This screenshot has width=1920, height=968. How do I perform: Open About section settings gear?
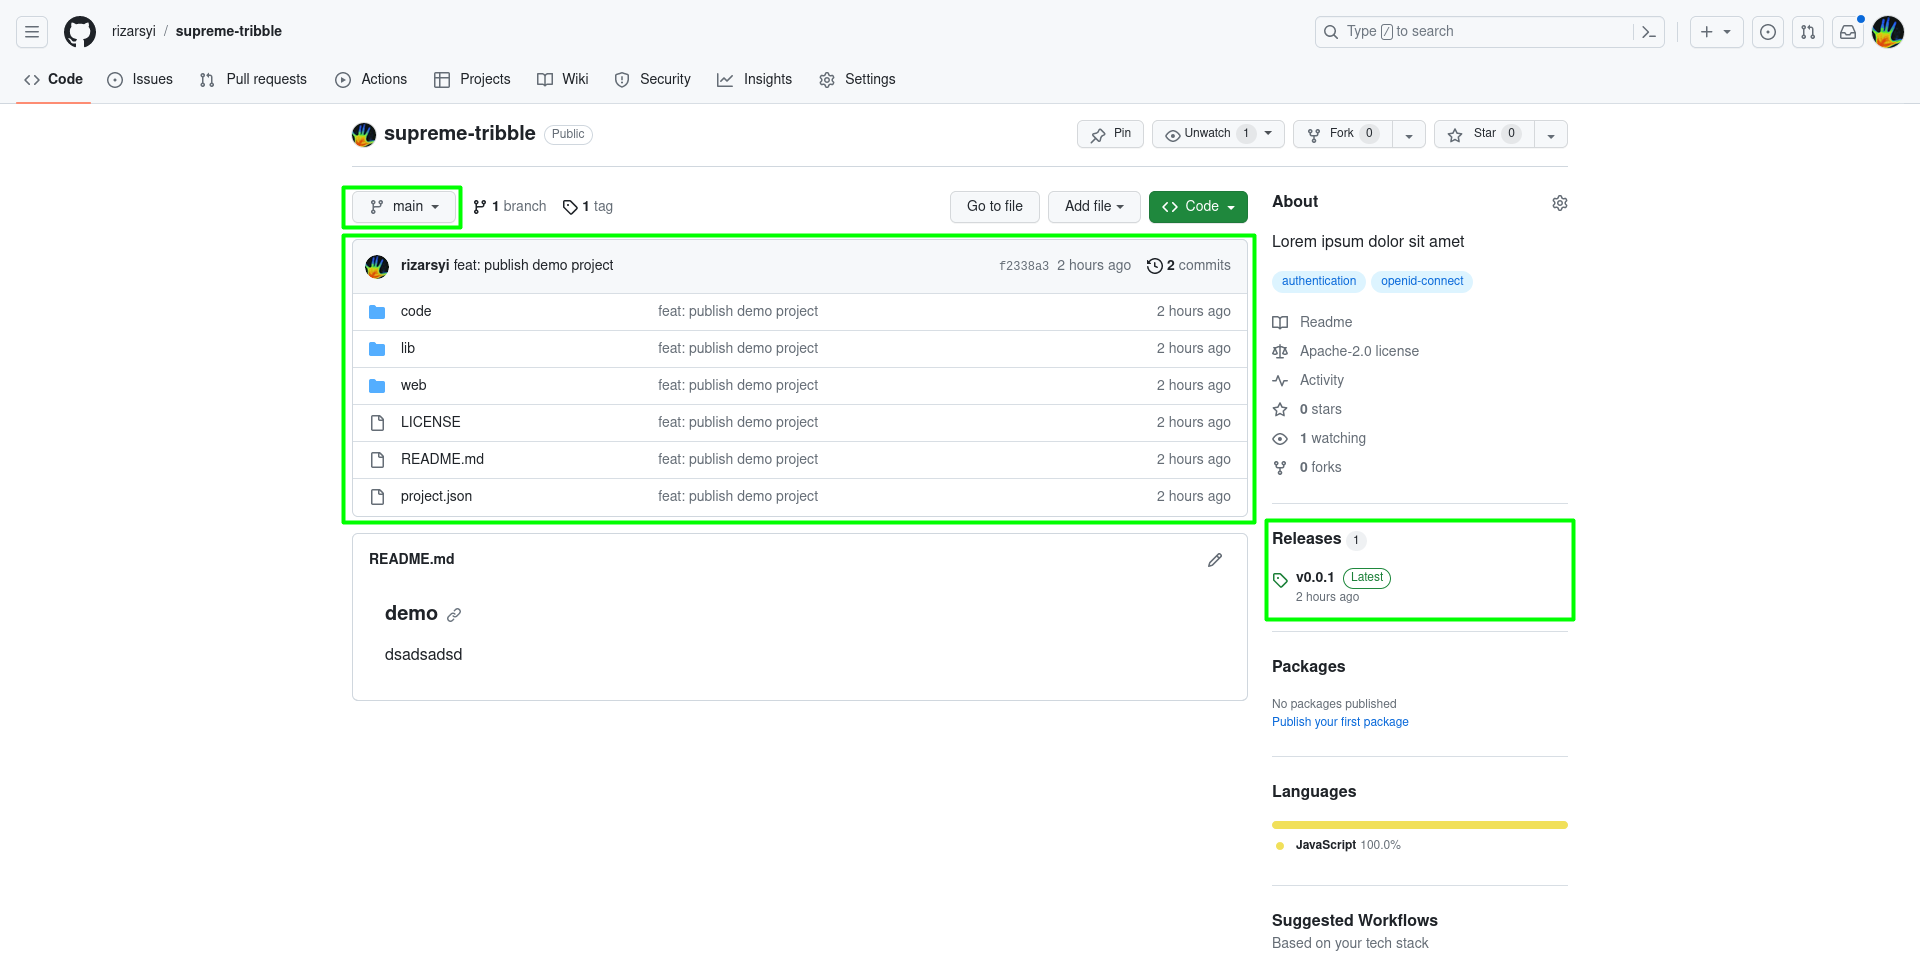point(1560,203)
